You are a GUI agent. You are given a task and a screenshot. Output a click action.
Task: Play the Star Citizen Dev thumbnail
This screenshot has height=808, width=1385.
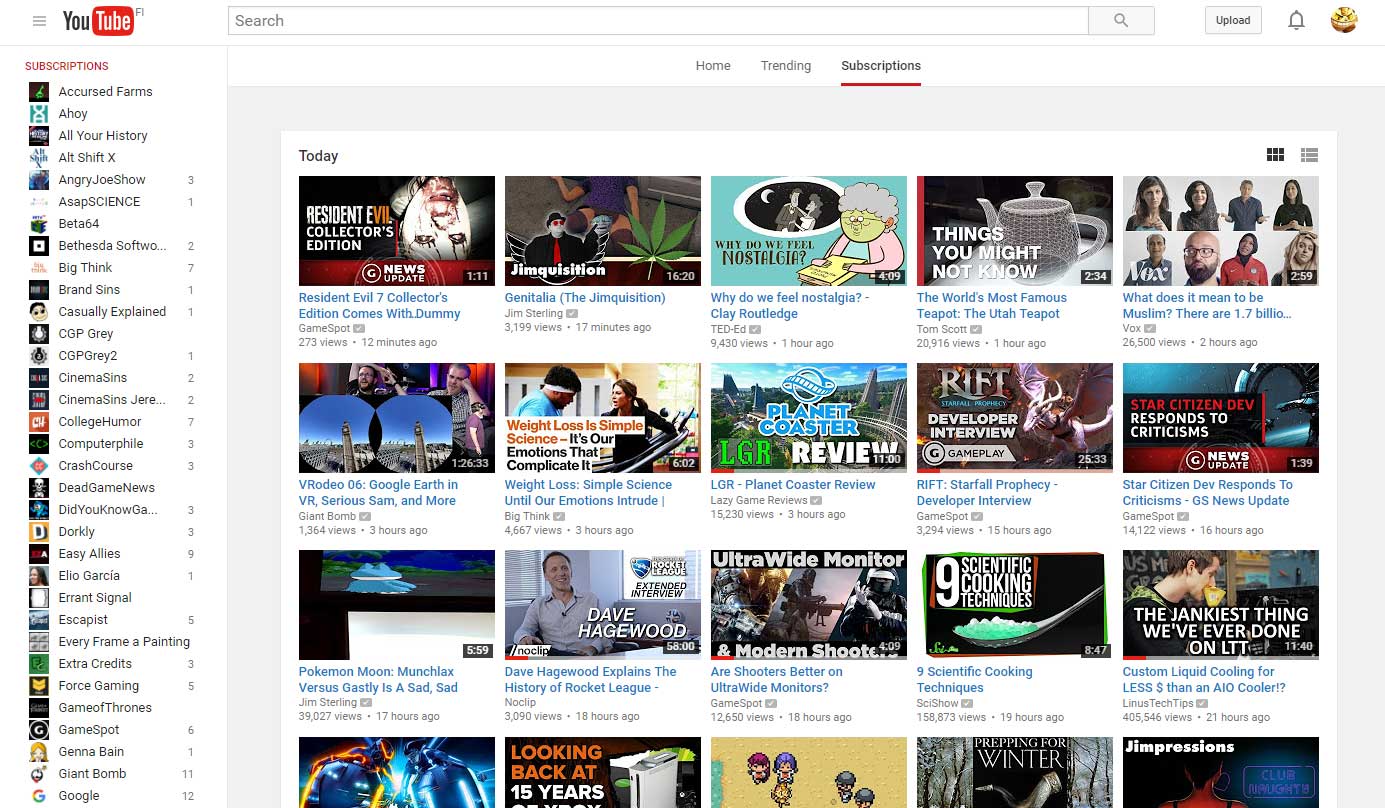[x=1221, y=418]
